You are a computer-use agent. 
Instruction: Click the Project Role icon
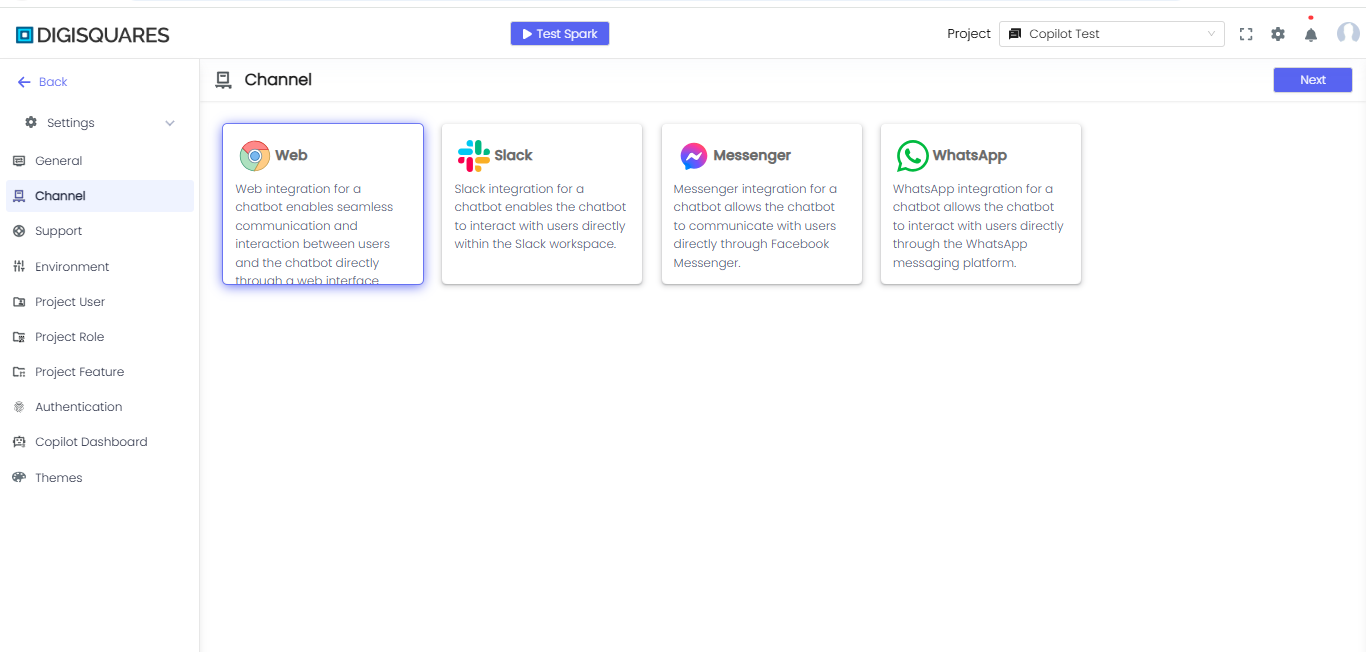pyautogui.click(x=19, y=337)
